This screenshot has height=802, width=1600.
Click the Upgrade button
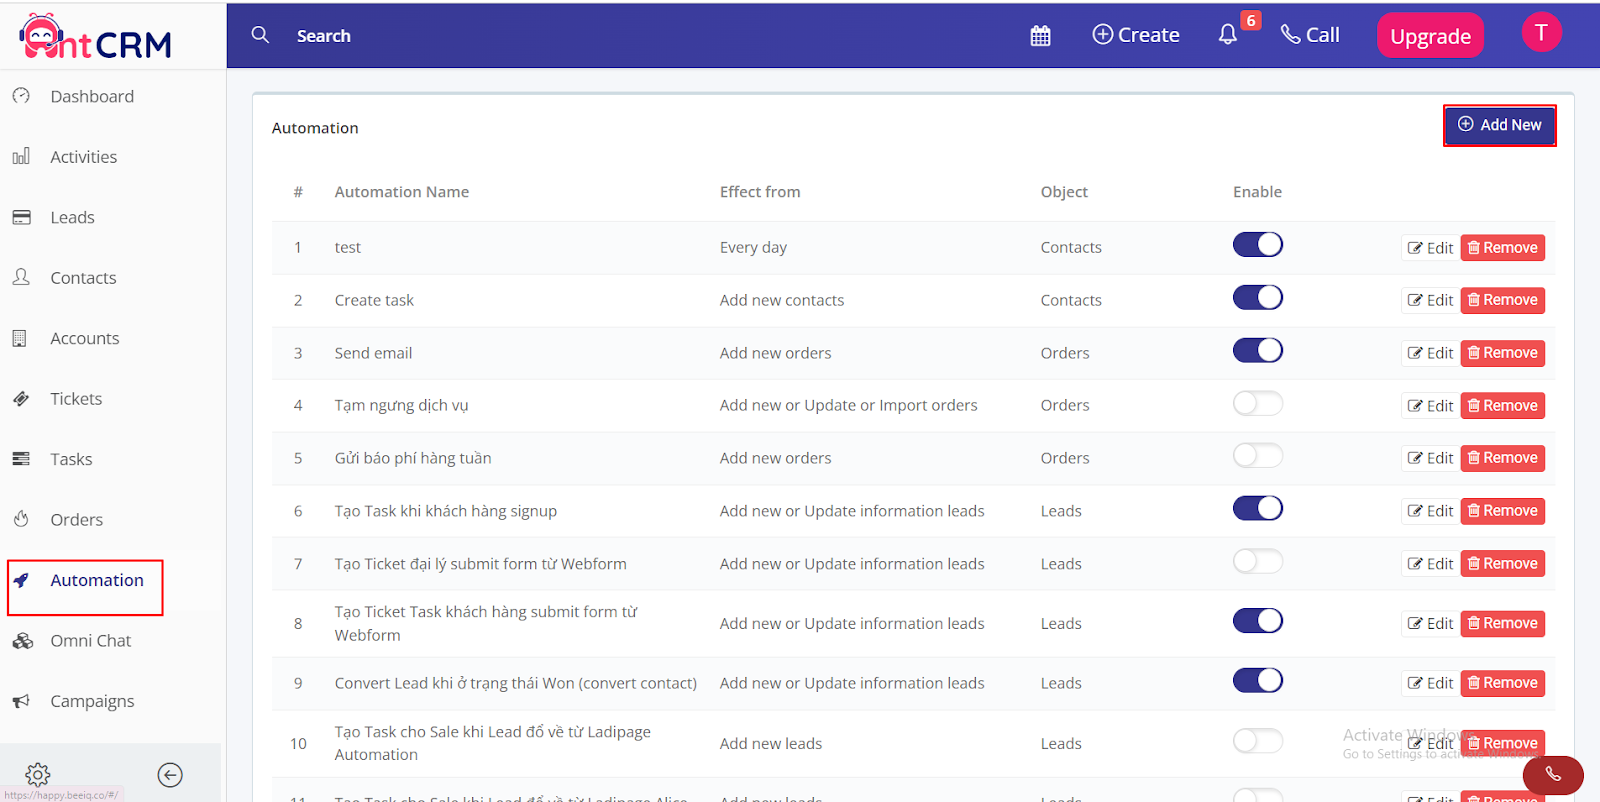coord(1430,36)
